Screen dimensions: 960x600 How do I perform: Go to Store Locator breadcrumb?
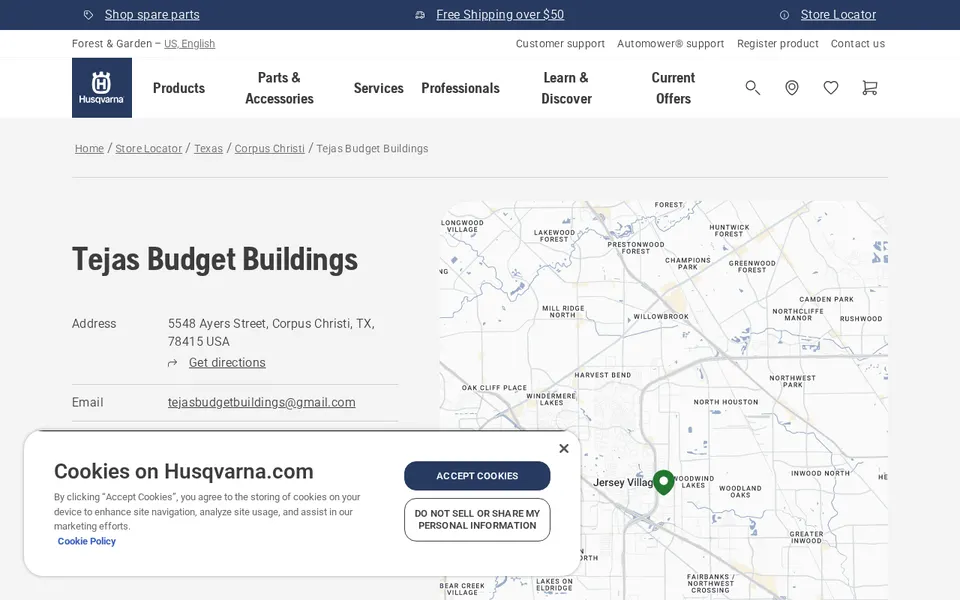(149, 149)
